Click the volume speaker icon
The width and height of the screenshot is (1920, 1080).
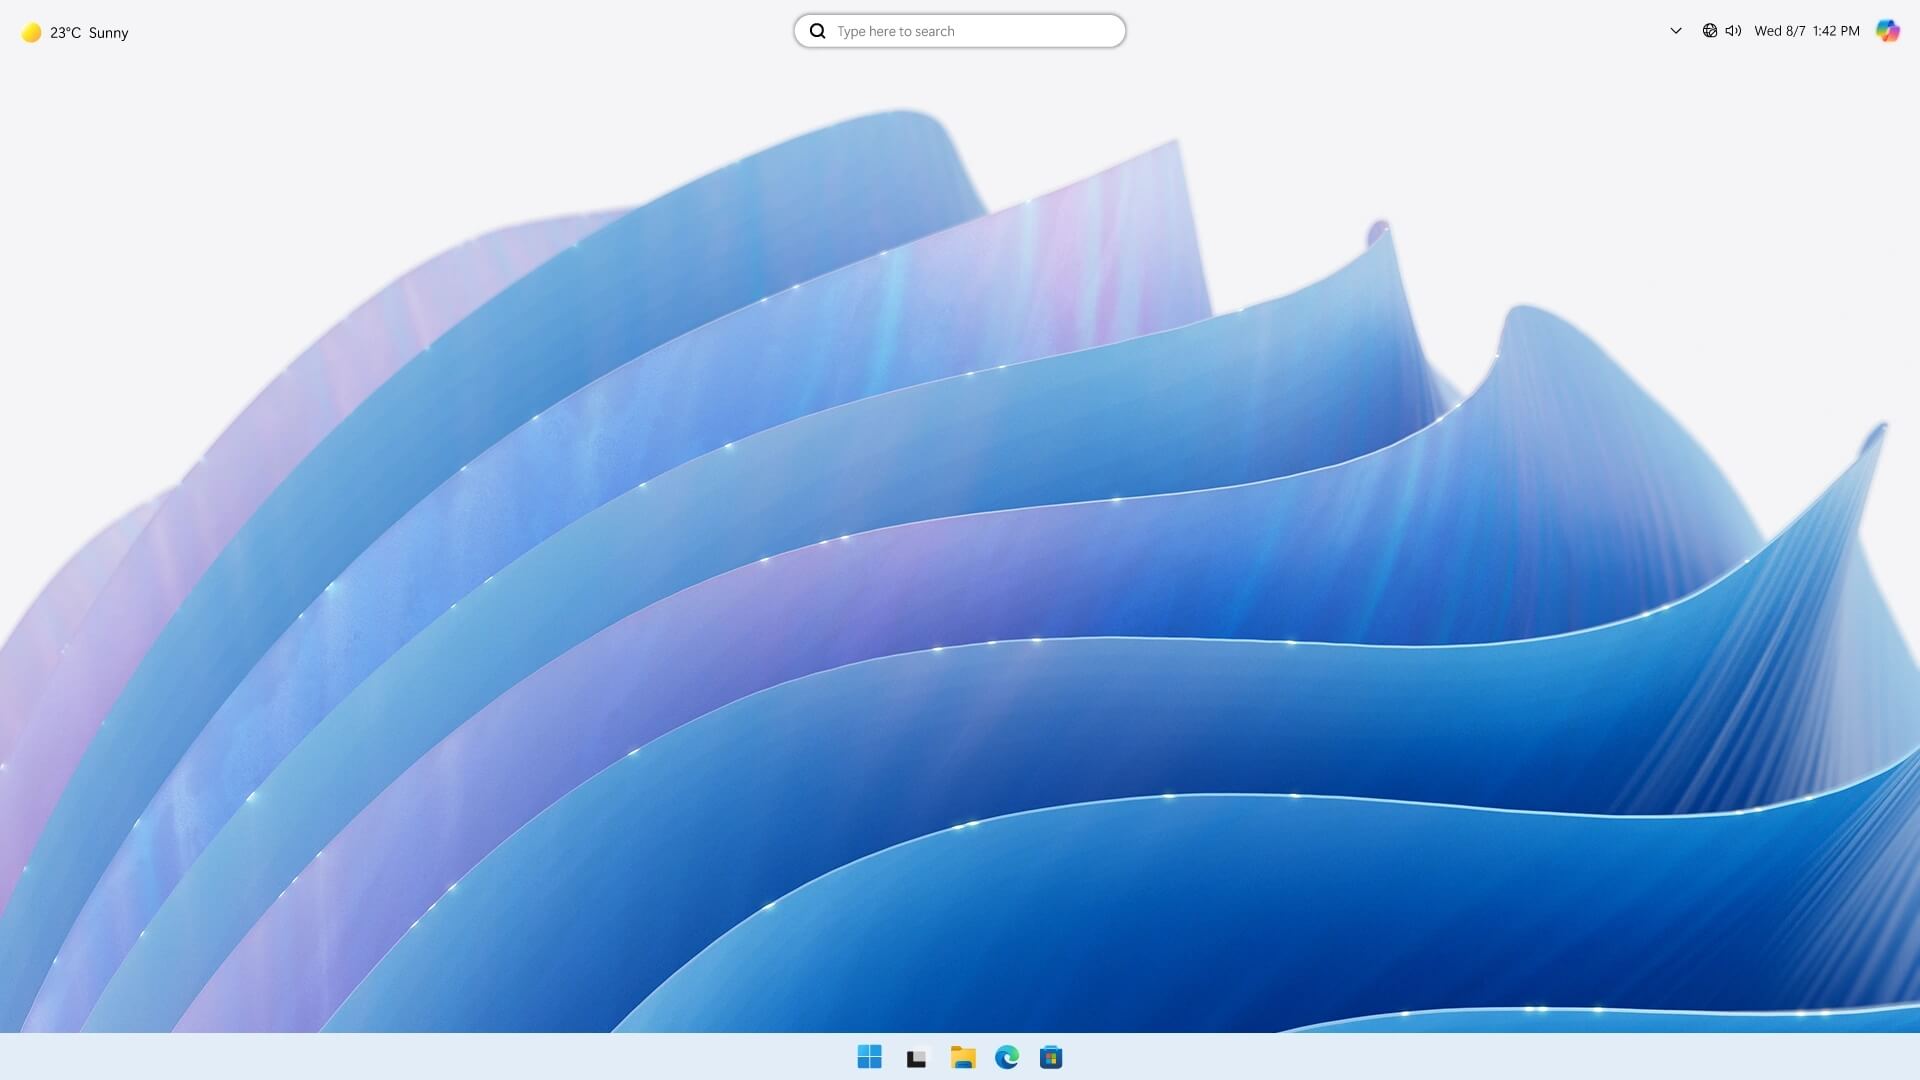click(1733, 31)
